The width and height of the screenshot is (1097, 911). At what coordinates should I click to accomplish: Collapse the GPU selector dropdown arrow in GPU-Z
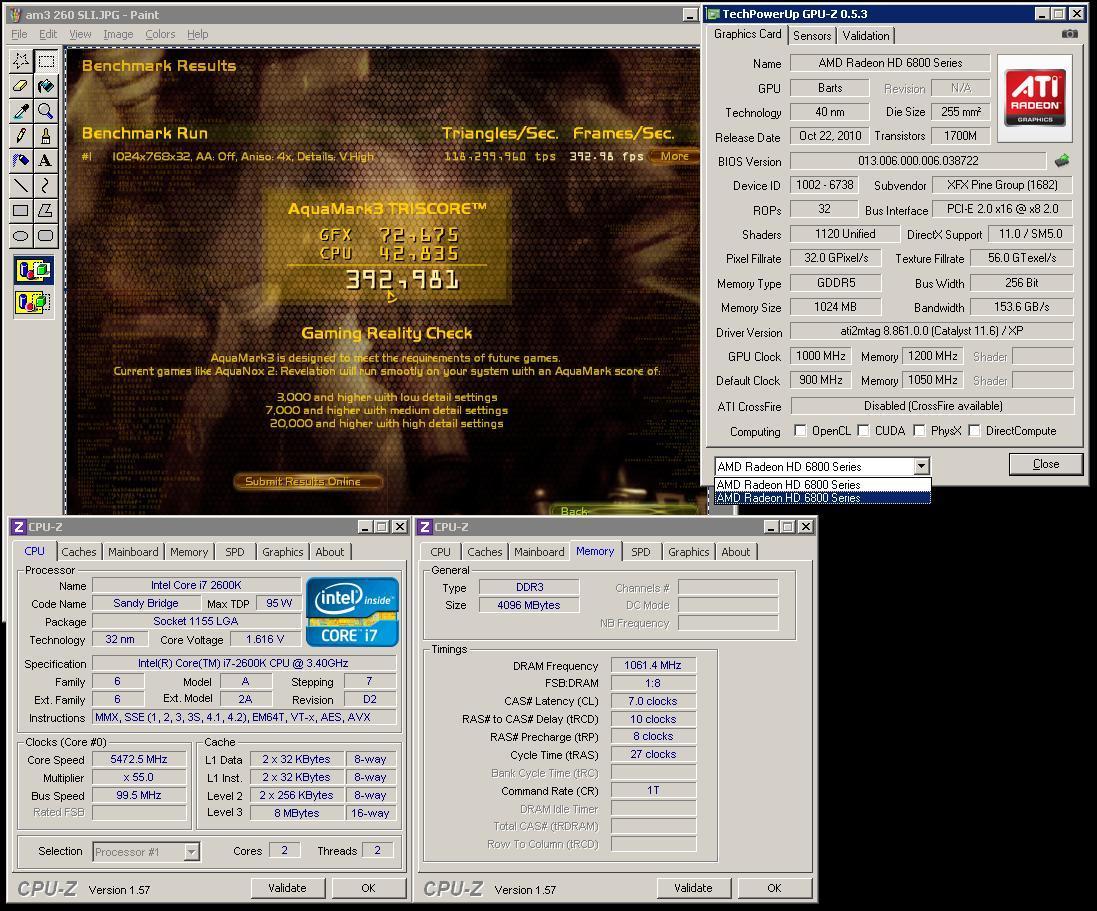click(x=921, y=466)
